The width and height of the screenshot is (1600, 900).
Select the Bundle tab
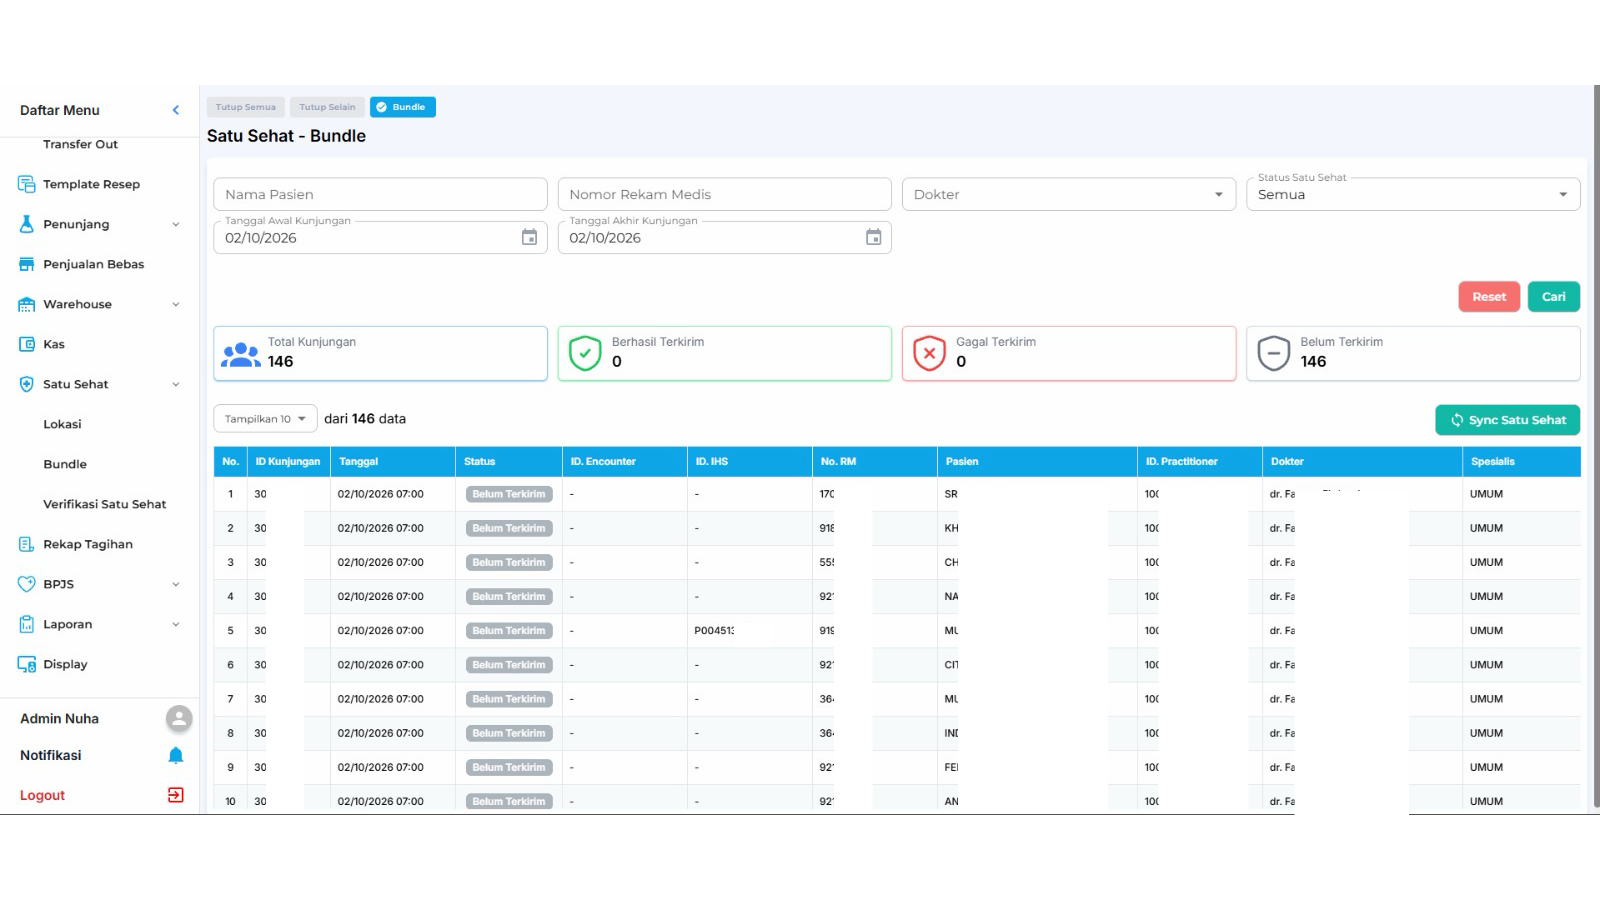point(403,107)
